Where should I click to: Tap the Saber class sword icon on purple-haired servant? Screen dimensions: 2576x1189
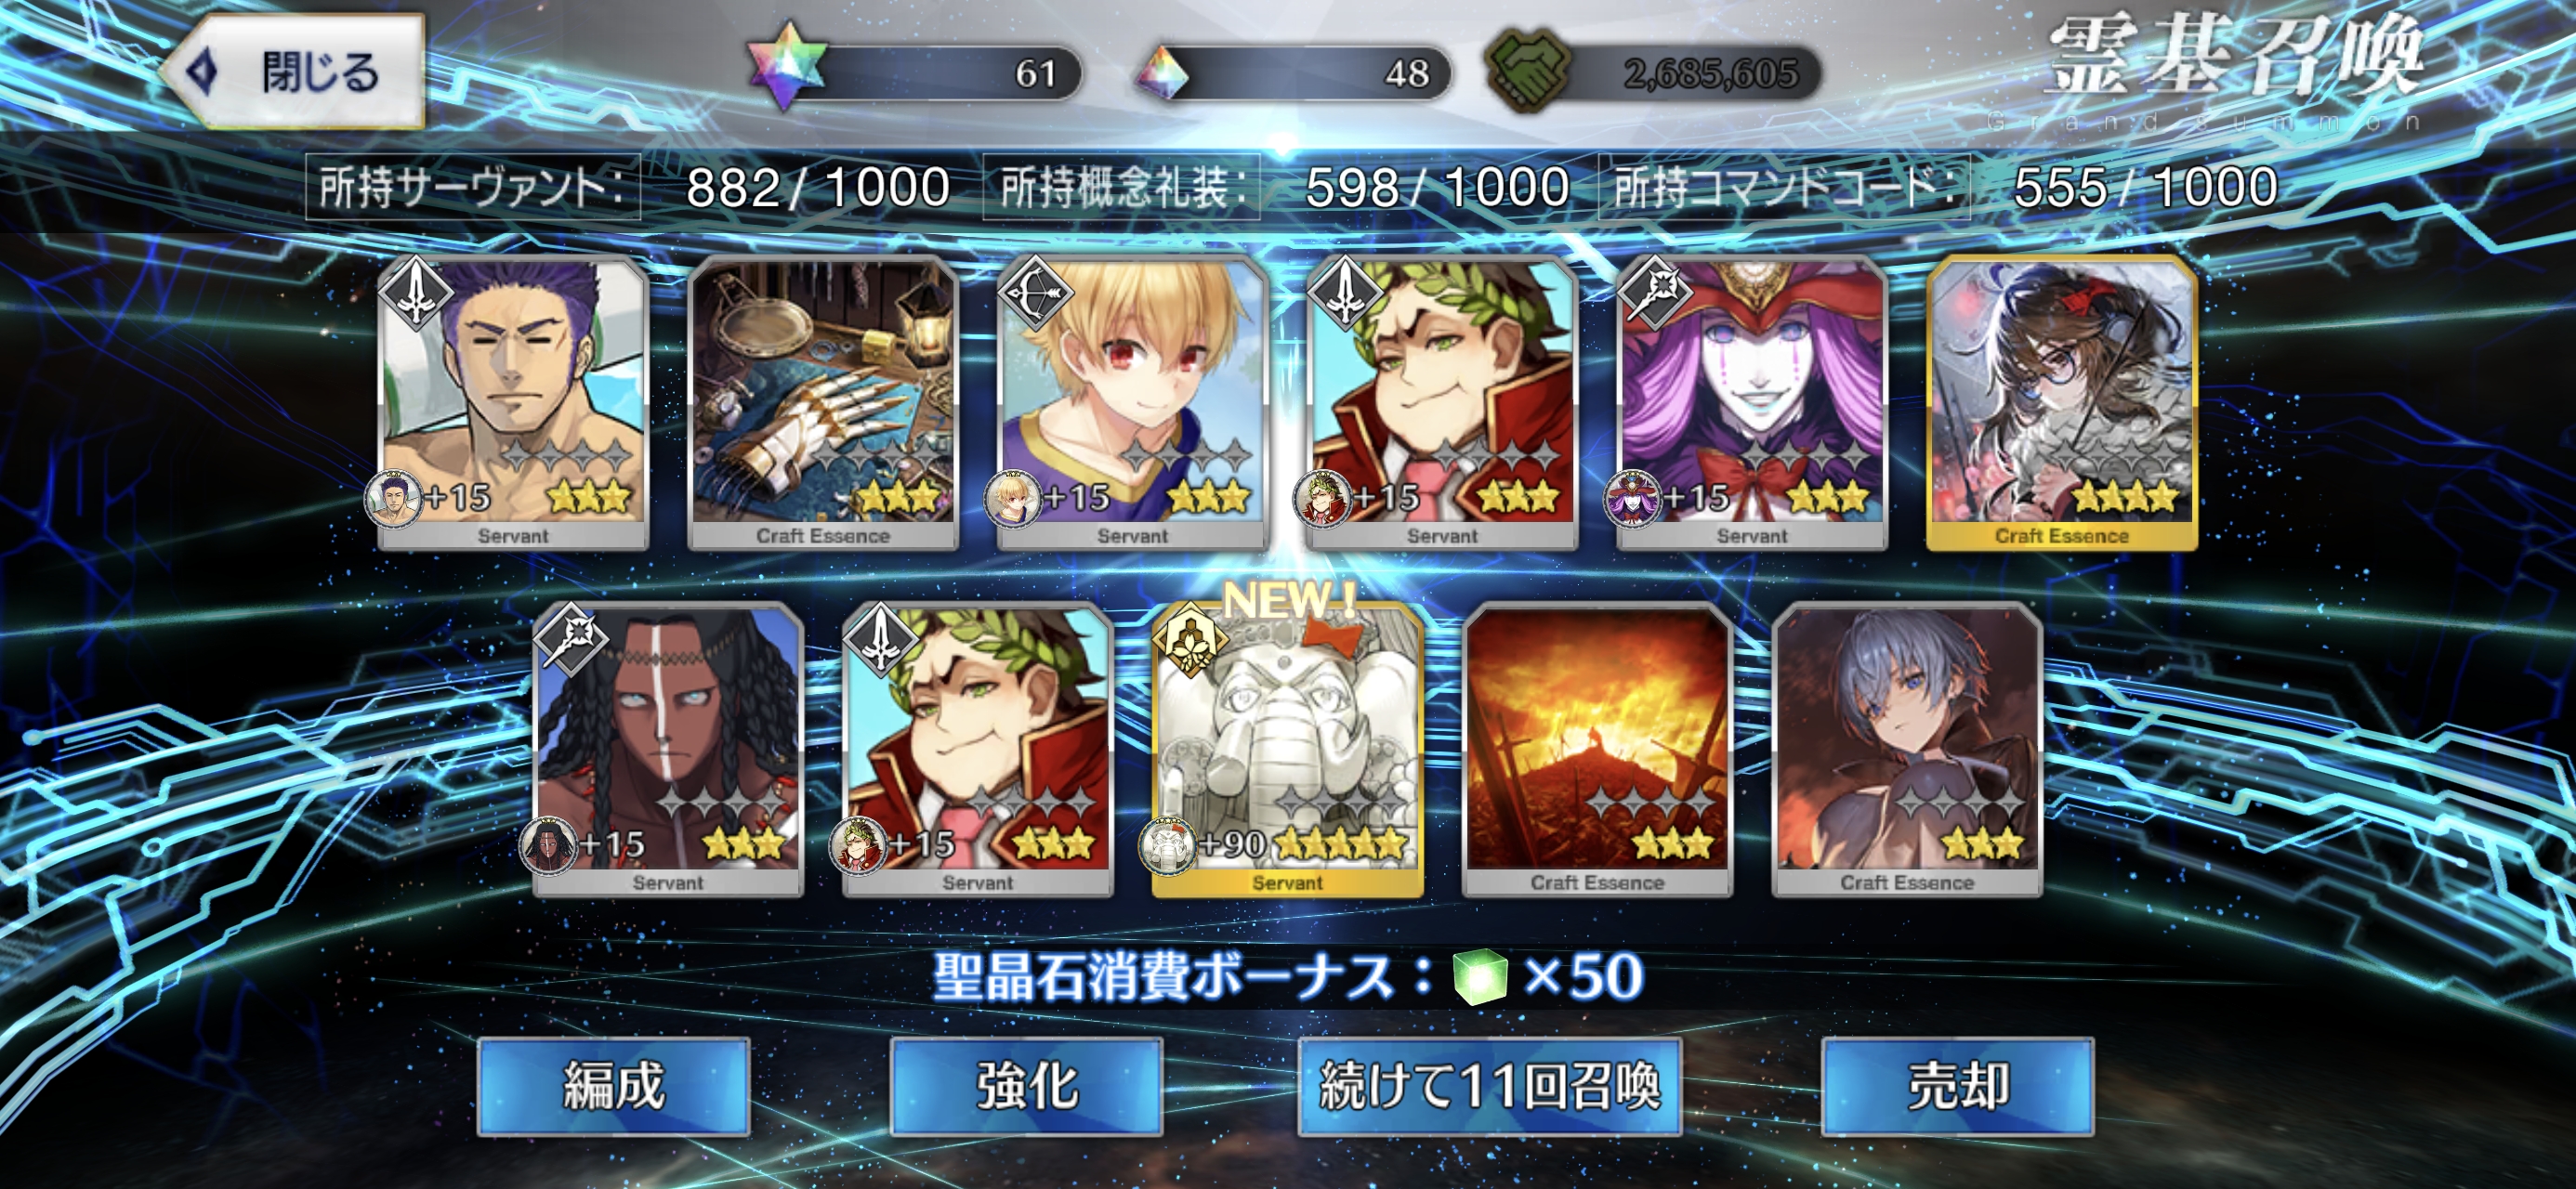coord(415,291)
